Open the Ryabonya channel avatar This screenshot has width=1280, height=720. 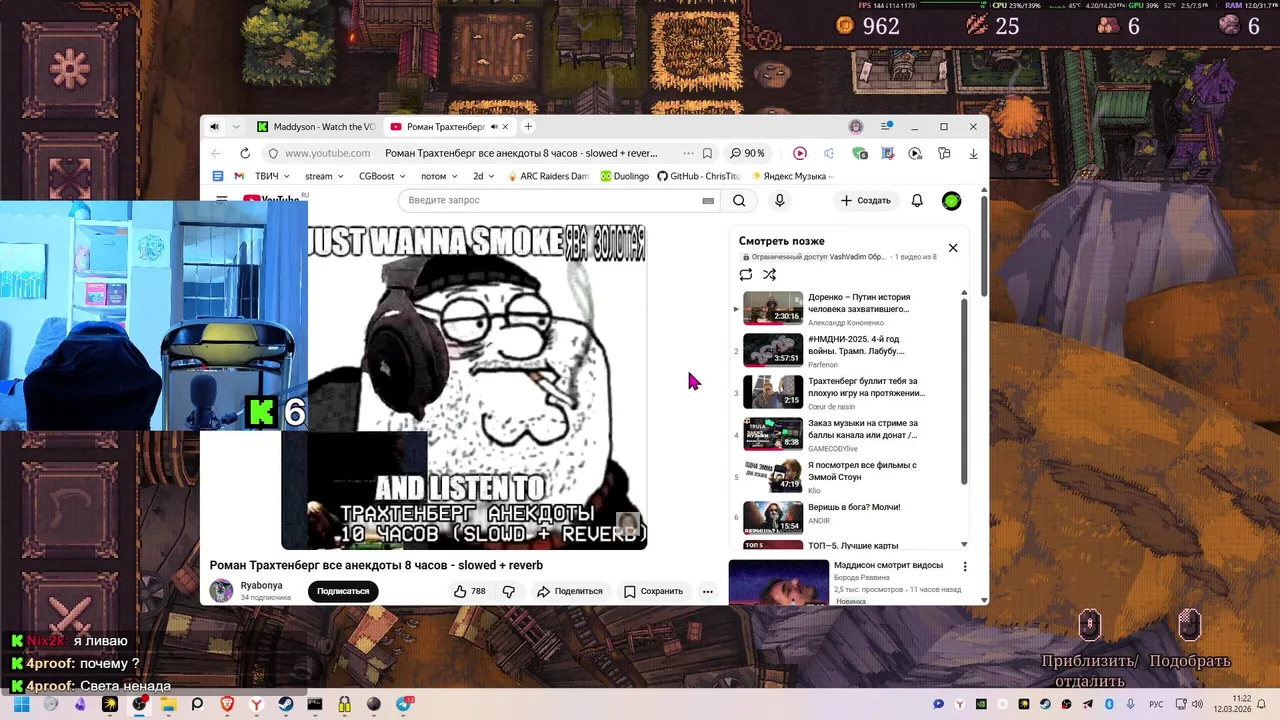(221, 591)
